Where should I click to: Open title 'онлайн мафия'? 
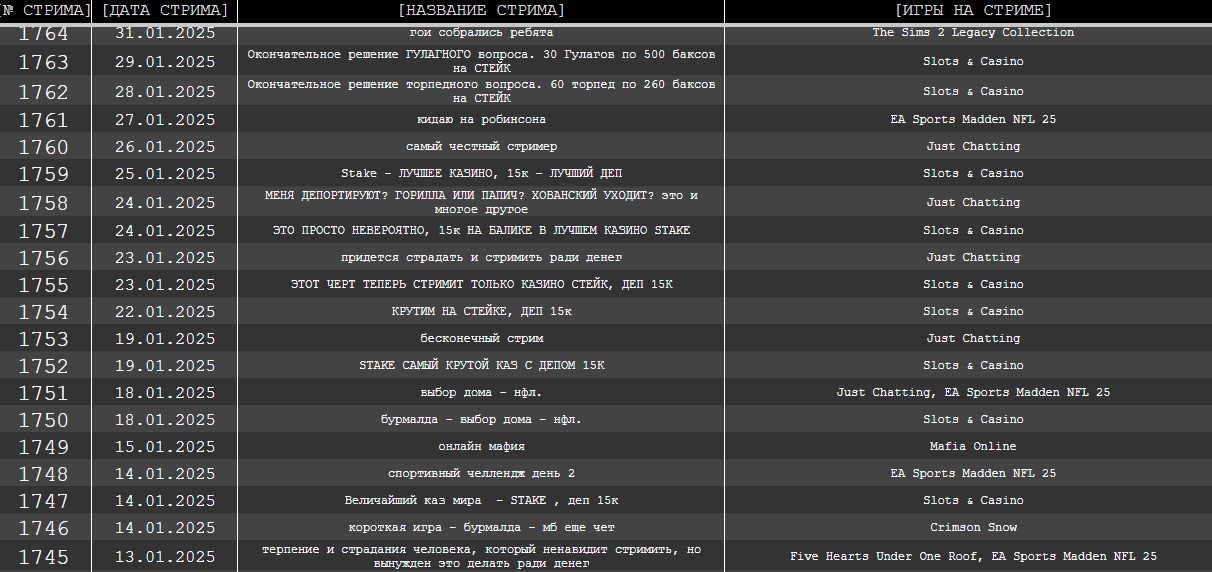pyautogui.click(x=481, y=447)
